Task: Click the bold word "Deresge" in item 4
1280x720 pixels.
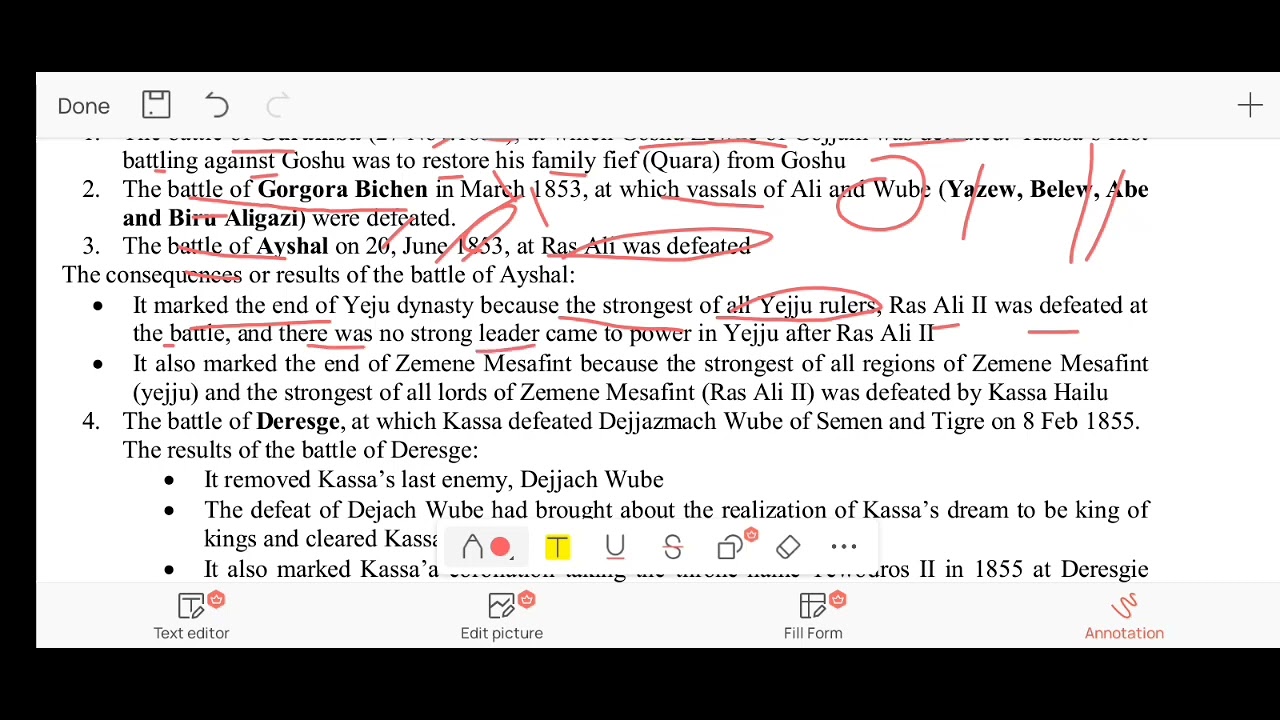Action: (298, 421)
